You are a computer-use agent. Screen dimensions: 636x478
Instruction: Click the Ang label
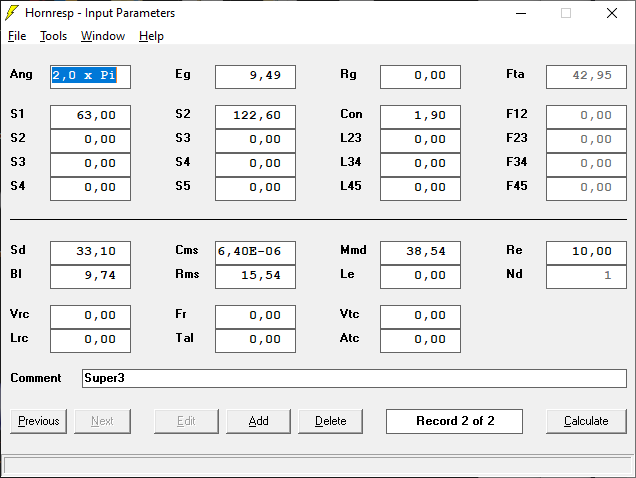click(x=21, y=75)
